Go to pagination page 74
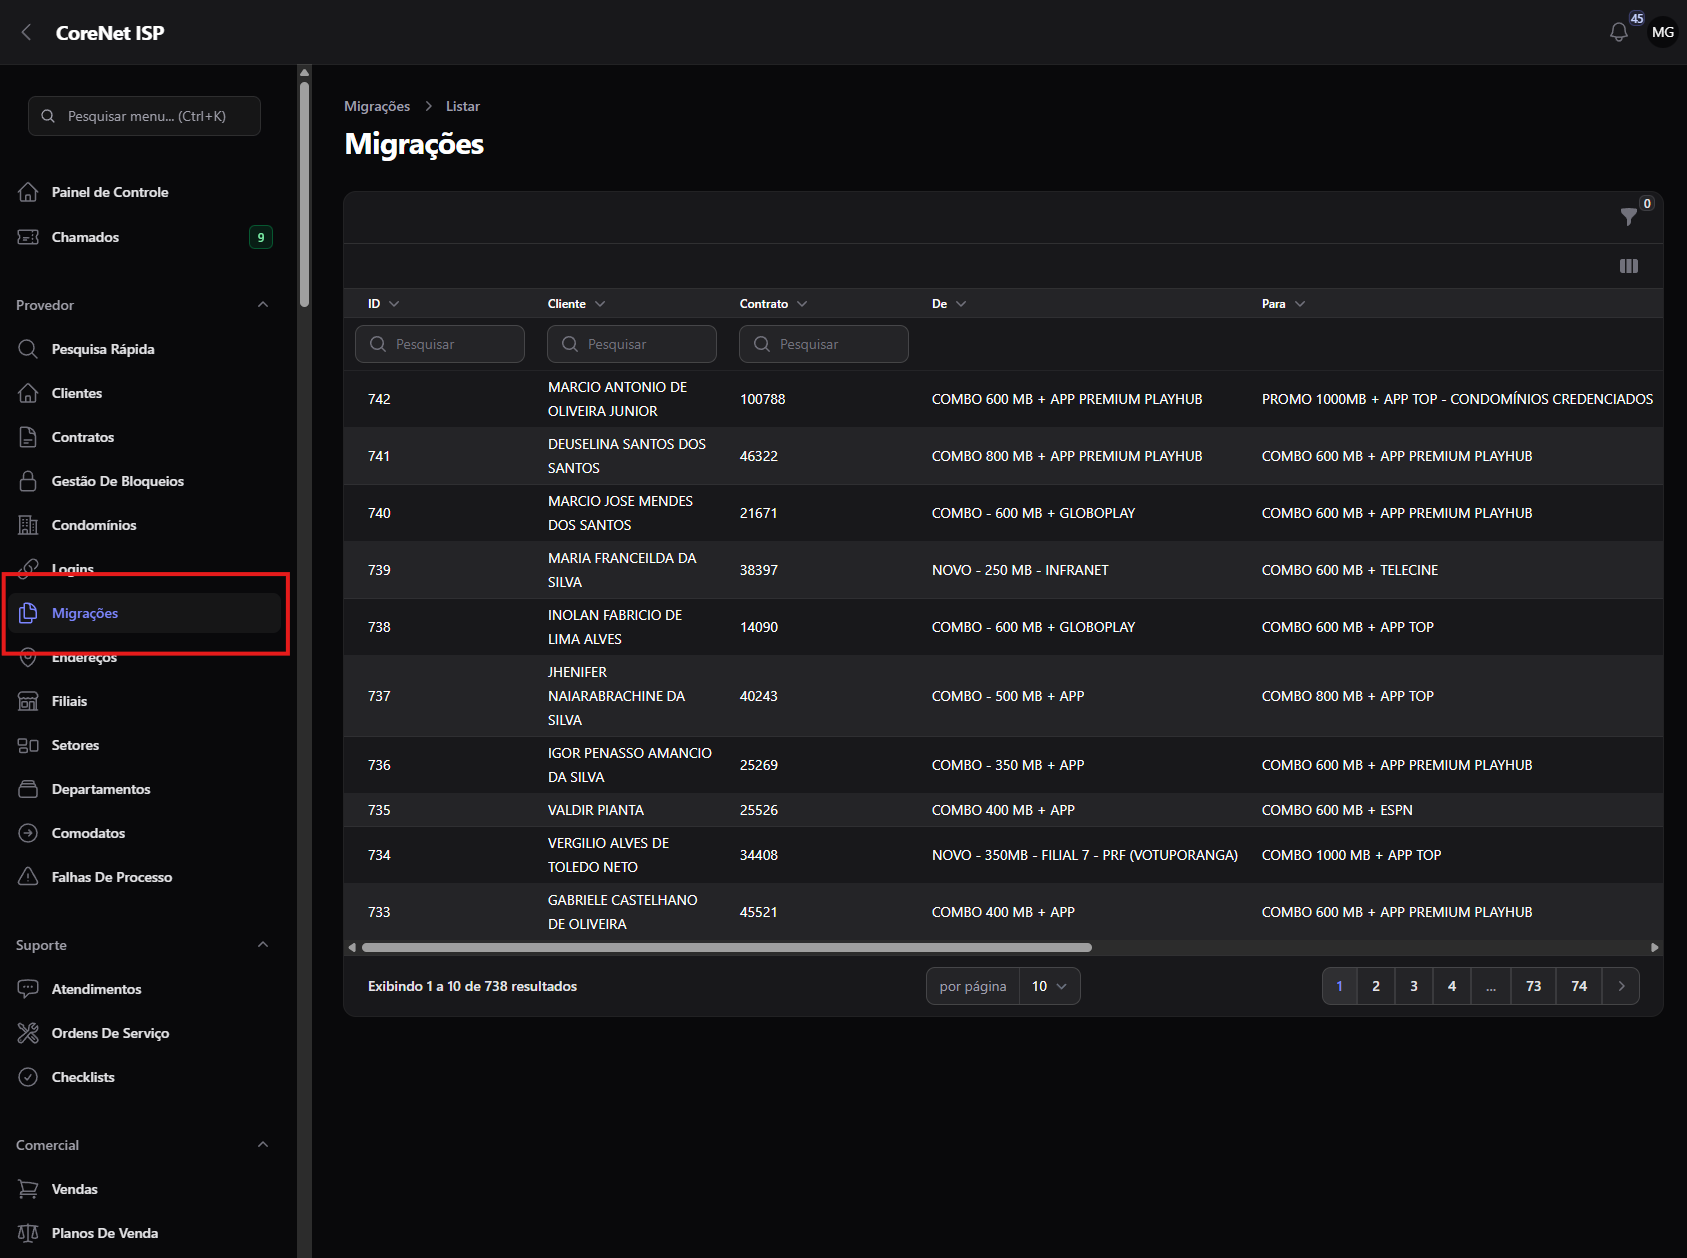Screen dimensions: 1687x1258 point(1579,986)
